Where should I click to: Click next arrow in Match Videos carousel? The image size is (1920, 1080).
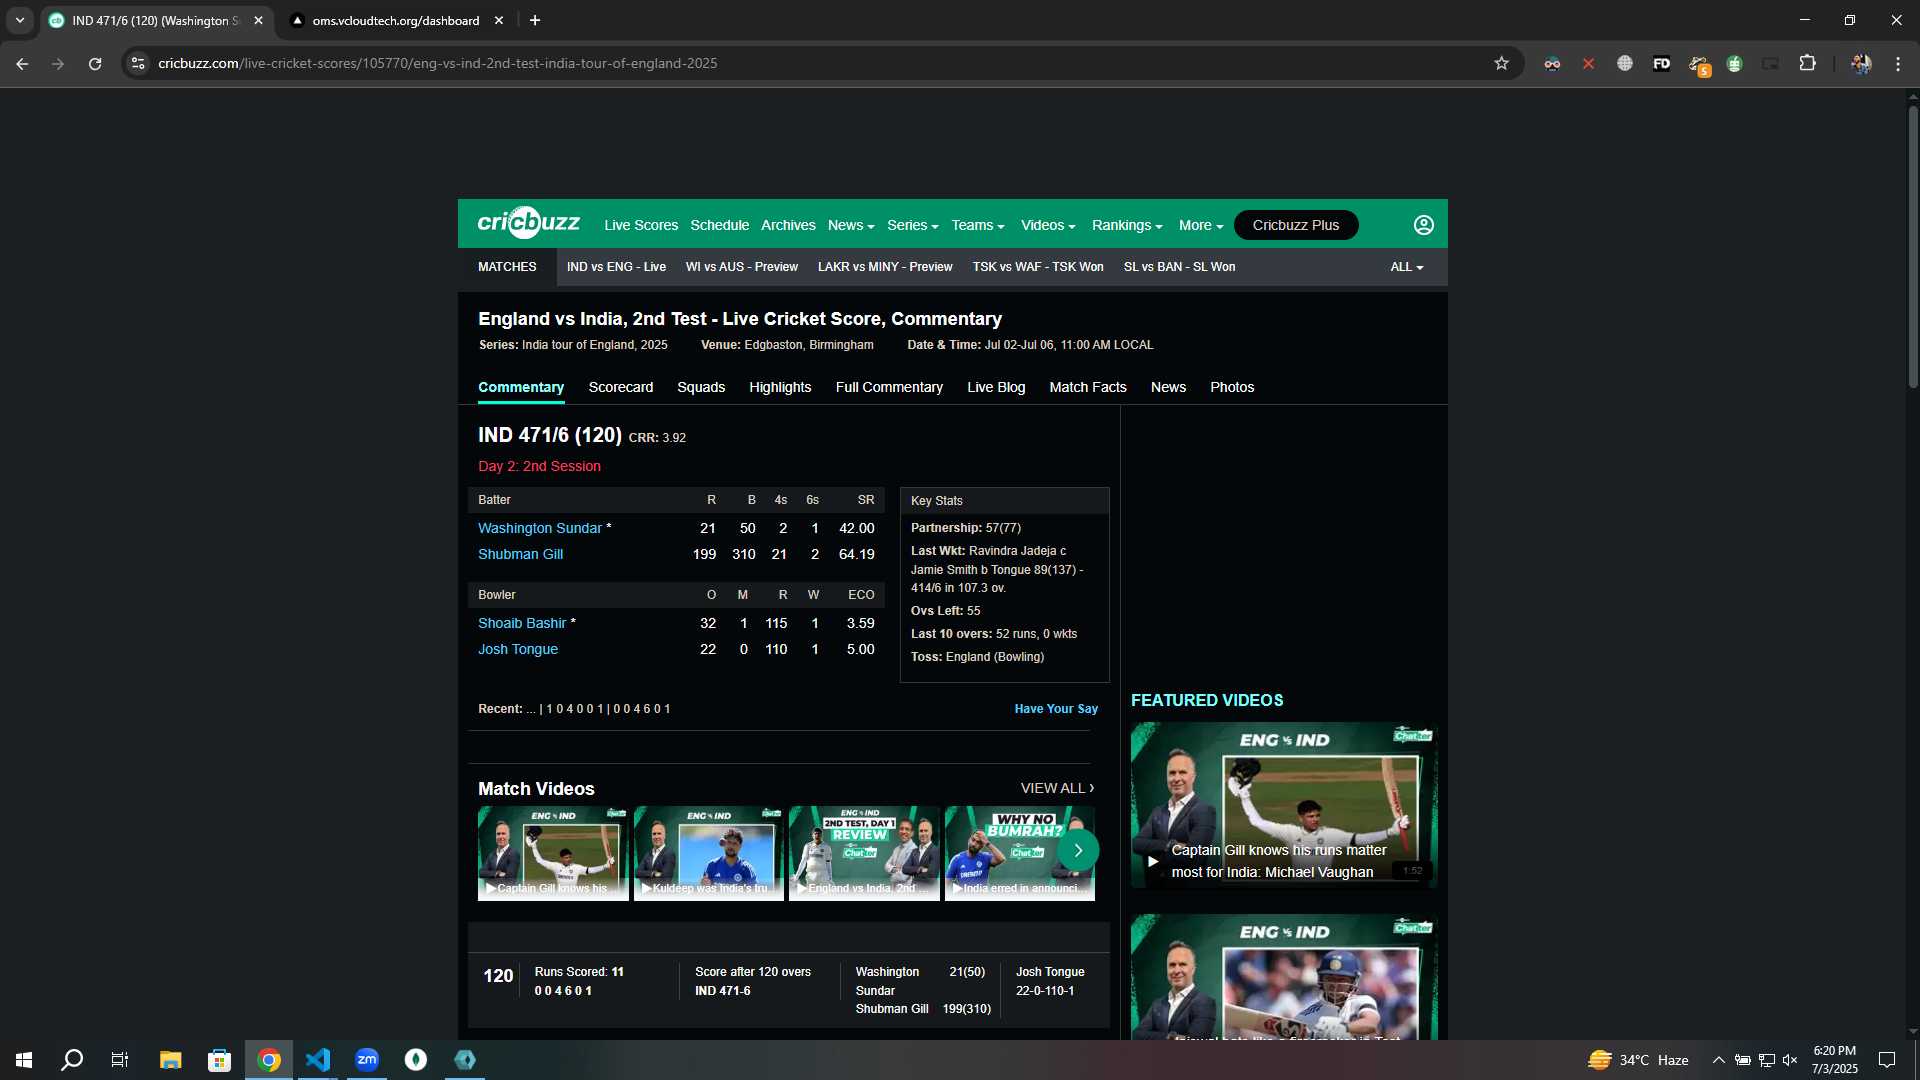pyautogui.click(x=1078, y=850)
